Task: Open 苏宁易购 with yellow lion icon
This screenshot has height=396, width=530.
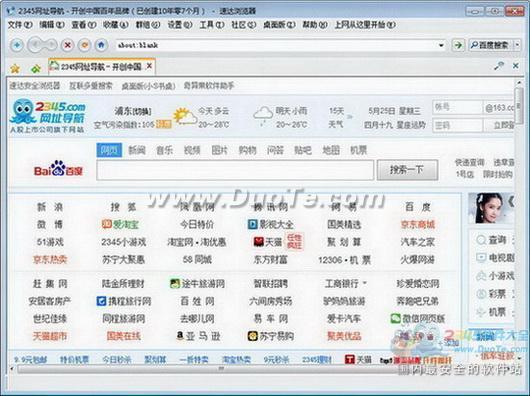Action: coord(270,336)
